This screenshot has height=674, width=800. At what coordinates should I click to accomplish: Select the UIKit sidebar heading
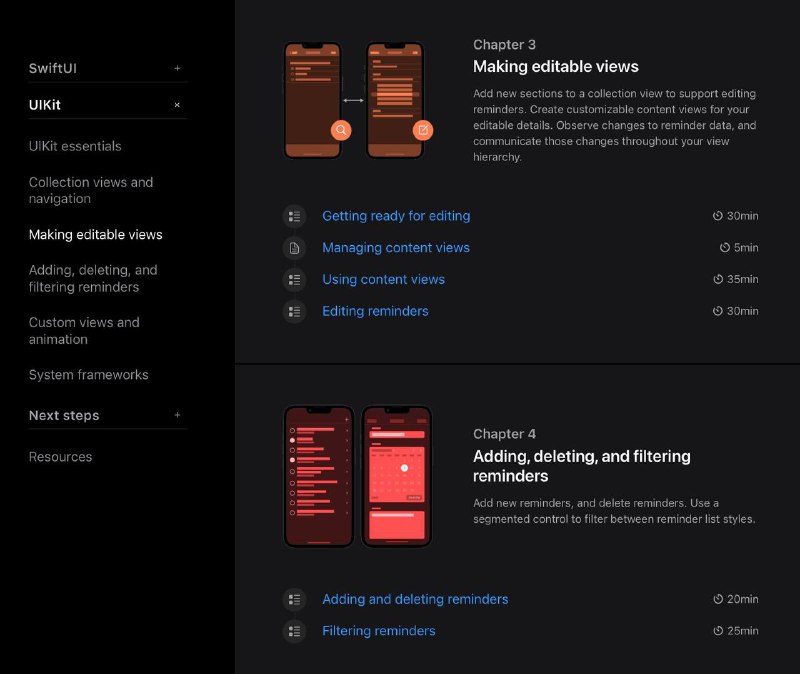44,105
